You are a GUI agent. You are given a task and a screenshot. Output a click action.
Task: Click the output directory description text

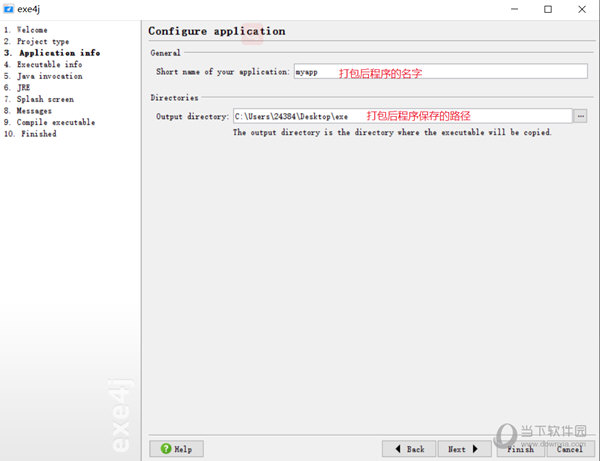(392, 132)
